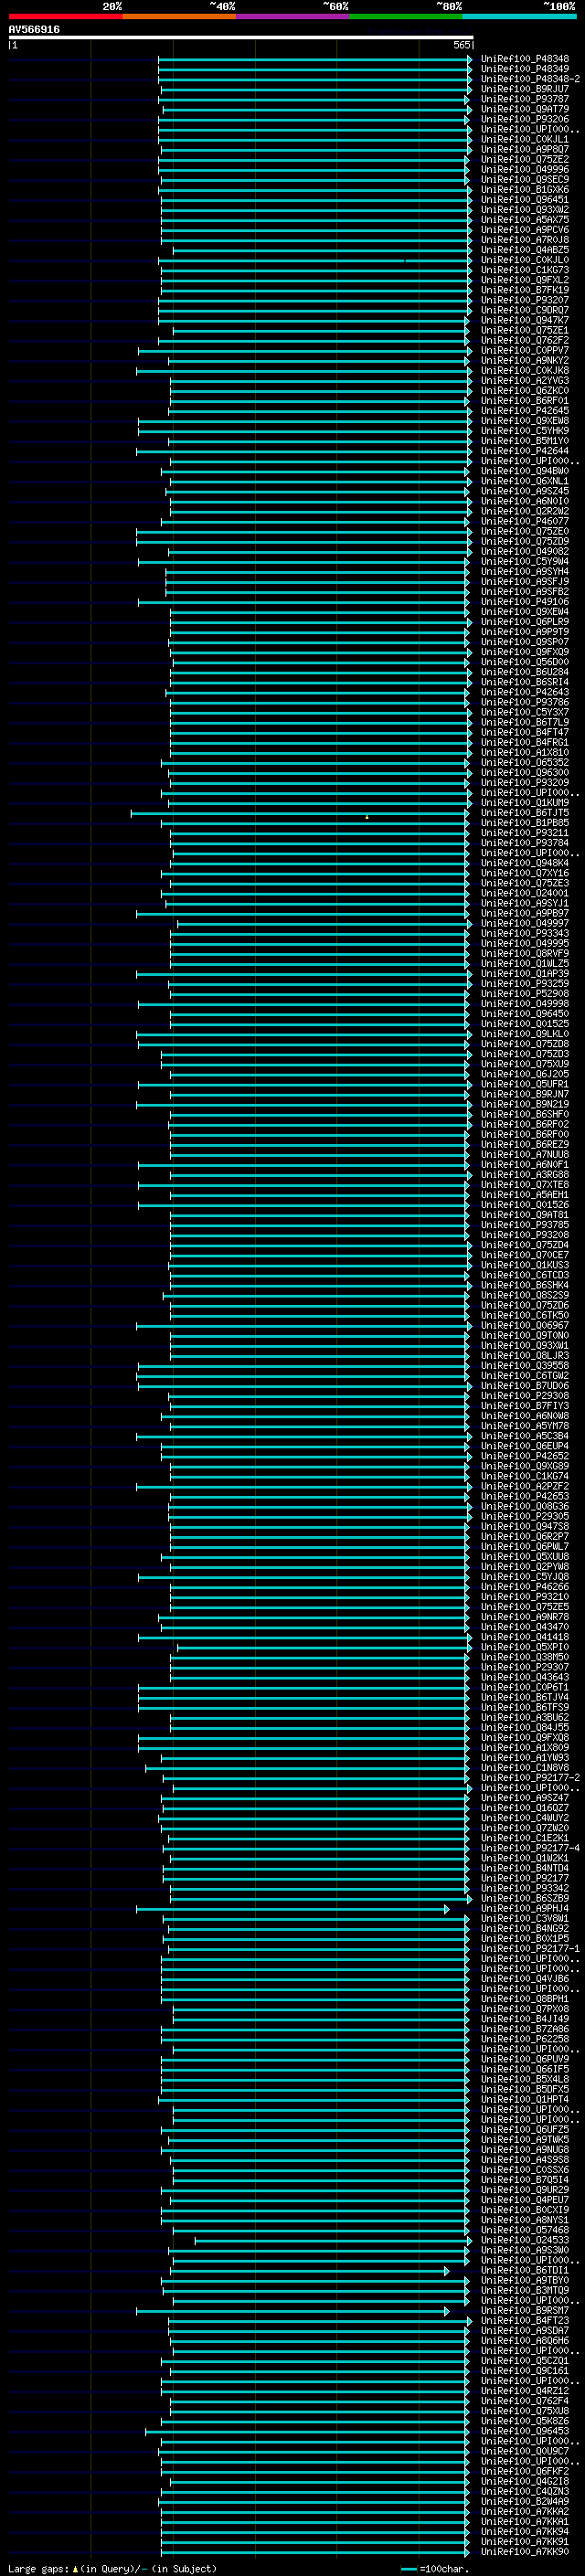Select the UniRef100_A9TWK5 subject label
The width and height of the screenshot is (585, 2576).
524,2140
